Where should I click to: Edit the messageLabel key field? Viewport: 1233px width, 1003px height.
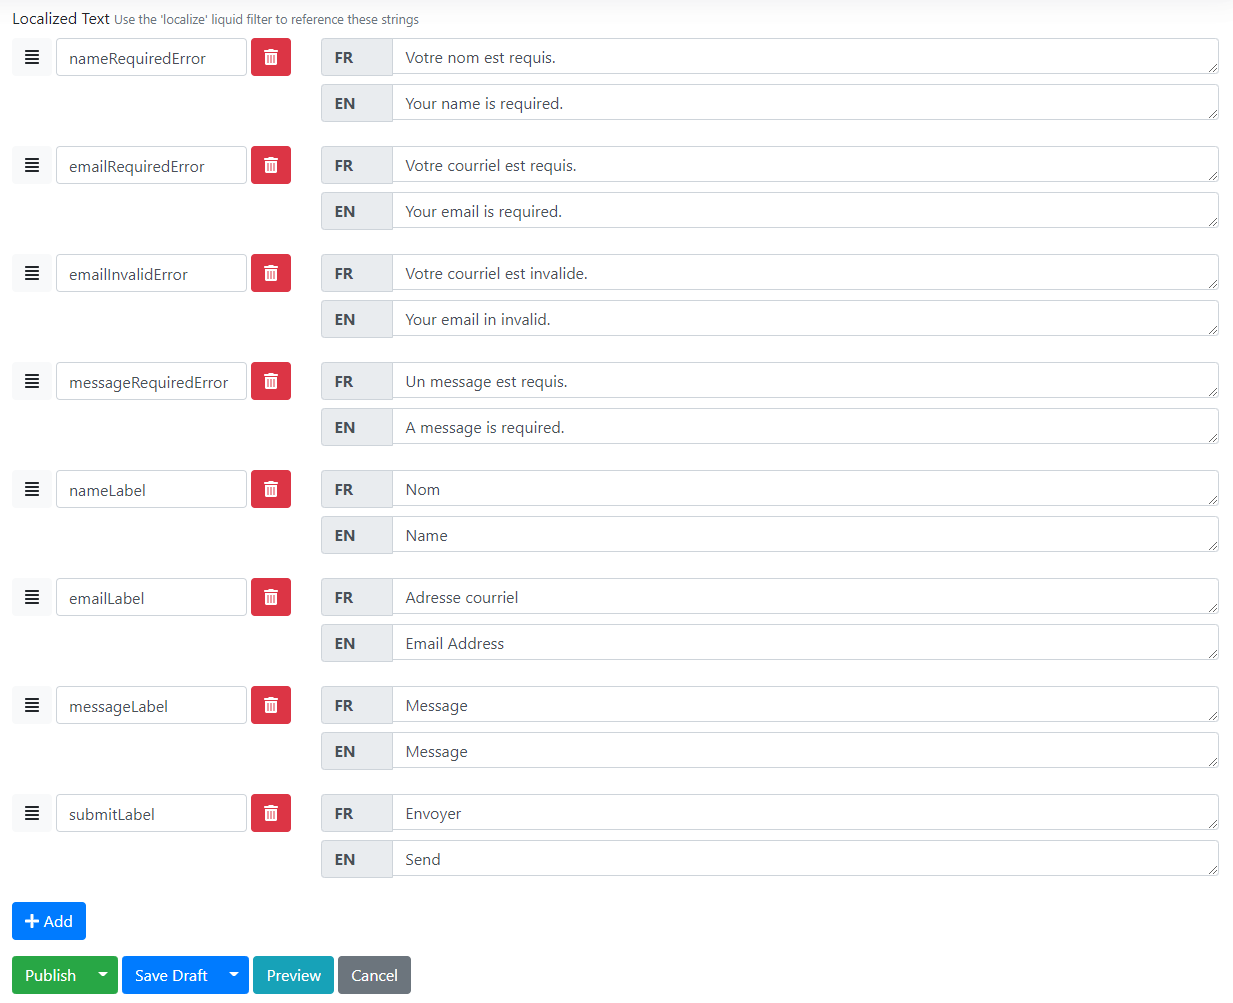tap(151, 705)
